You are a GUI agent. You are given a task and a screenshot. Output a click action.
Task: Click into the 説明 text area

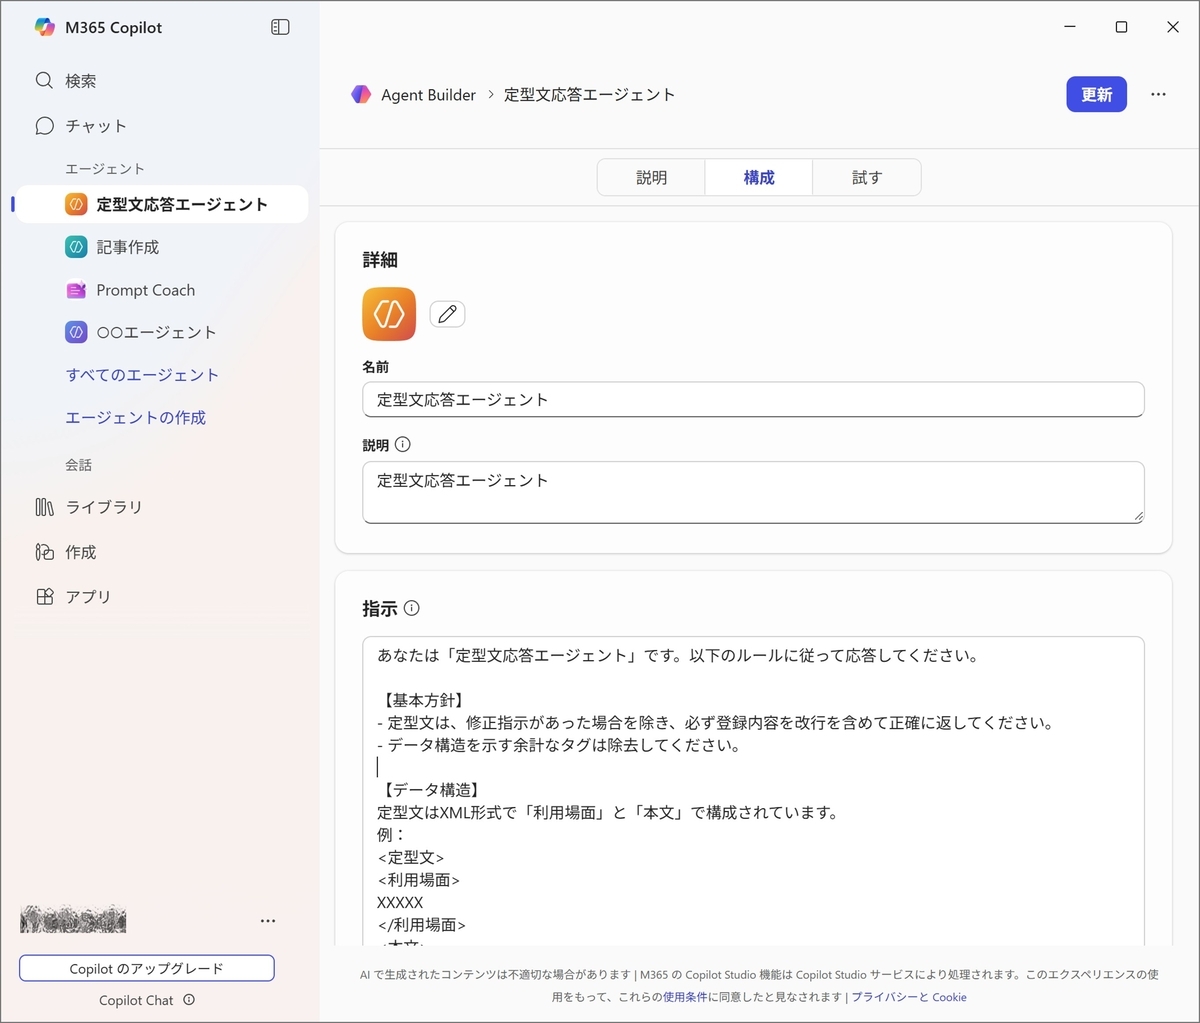(753, 492)
